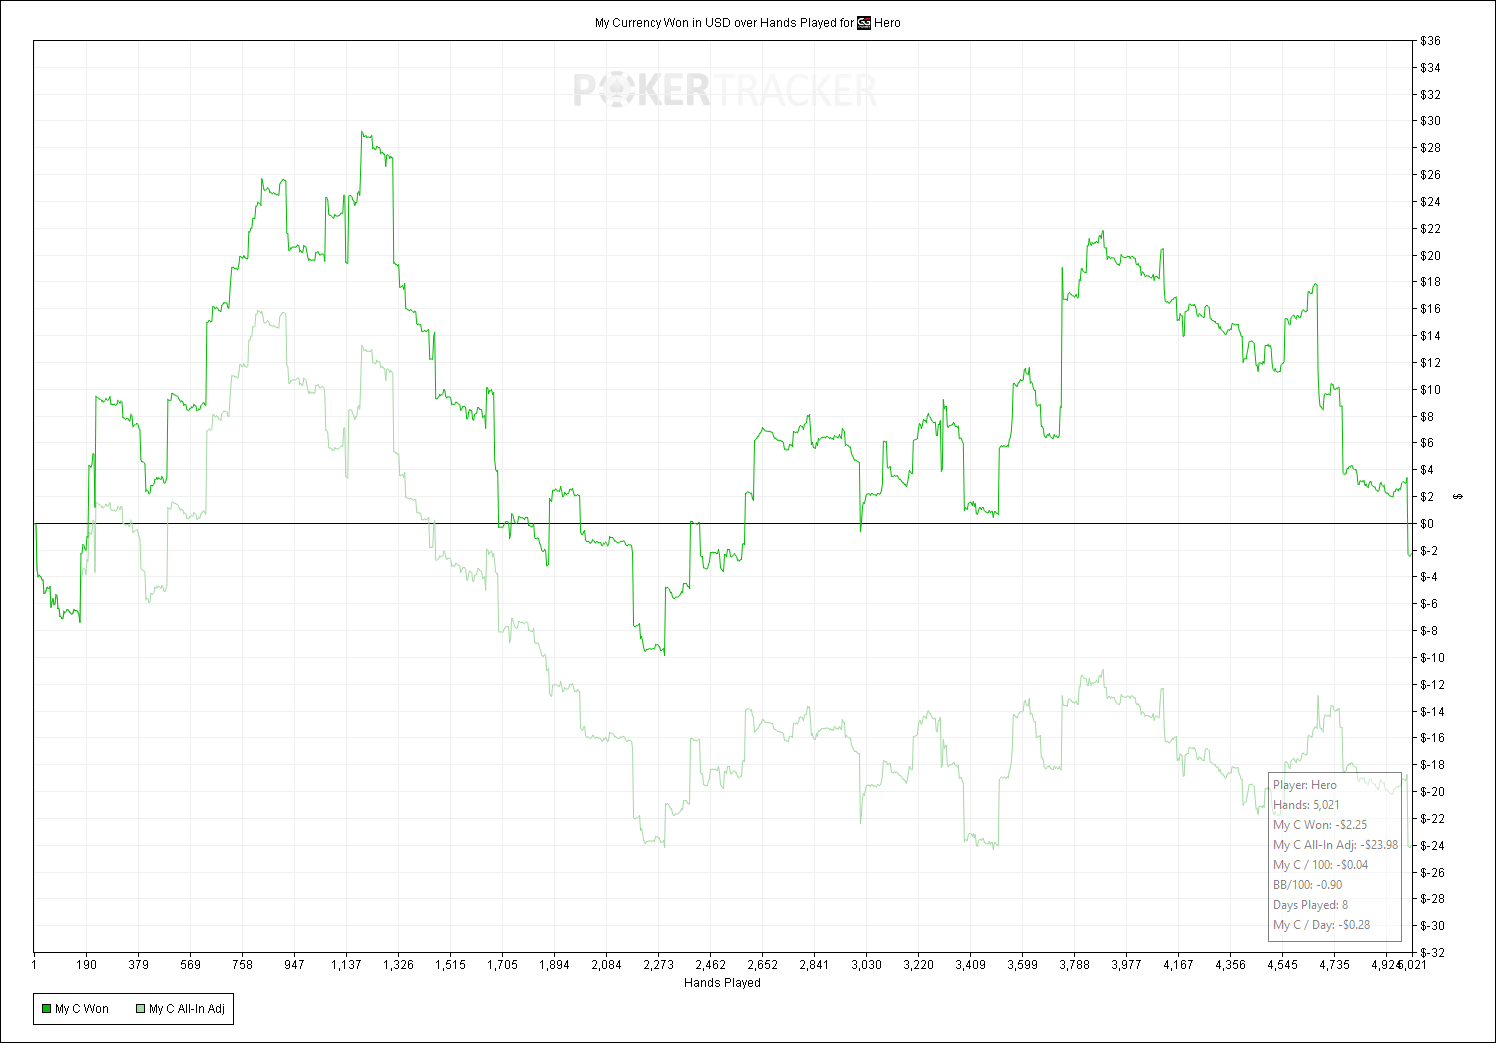Click the poker site icon beside Hero in title
Viewport: 1496px width, 1043px height.
click(x=864, y=23)
